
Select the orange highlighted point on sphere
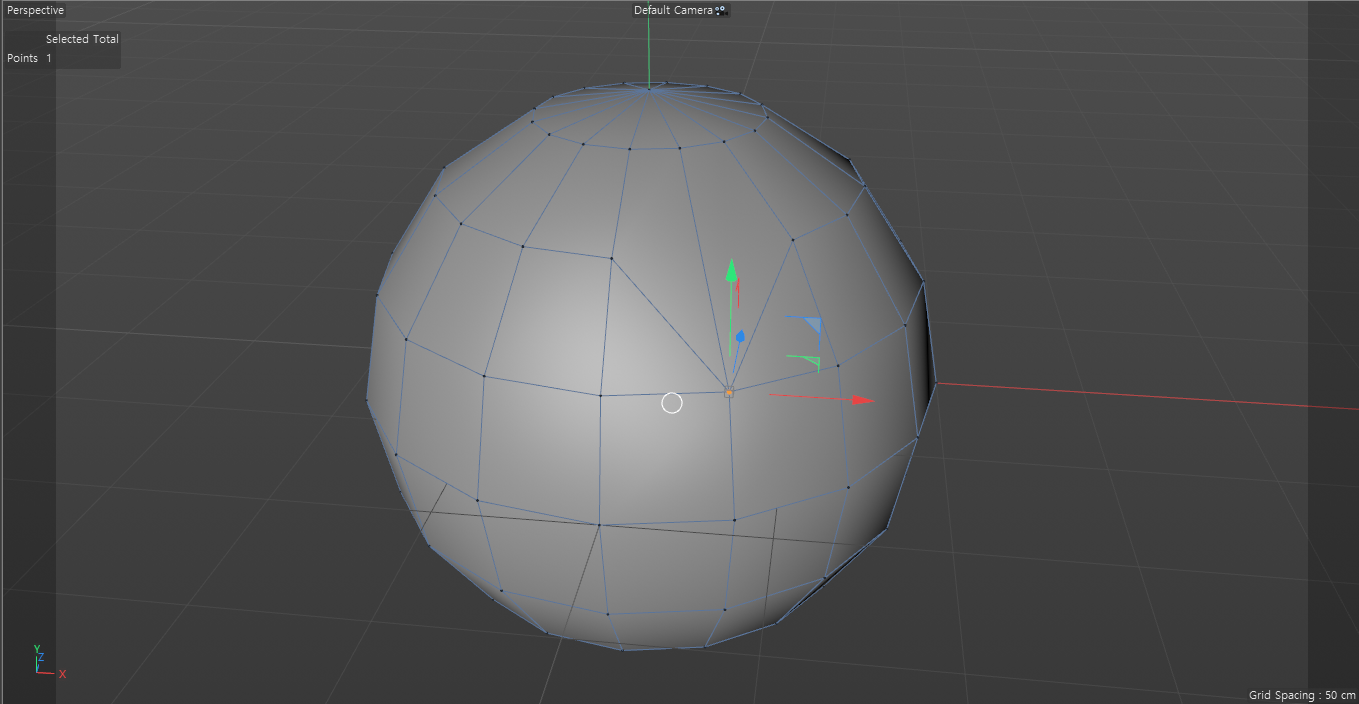729,393
